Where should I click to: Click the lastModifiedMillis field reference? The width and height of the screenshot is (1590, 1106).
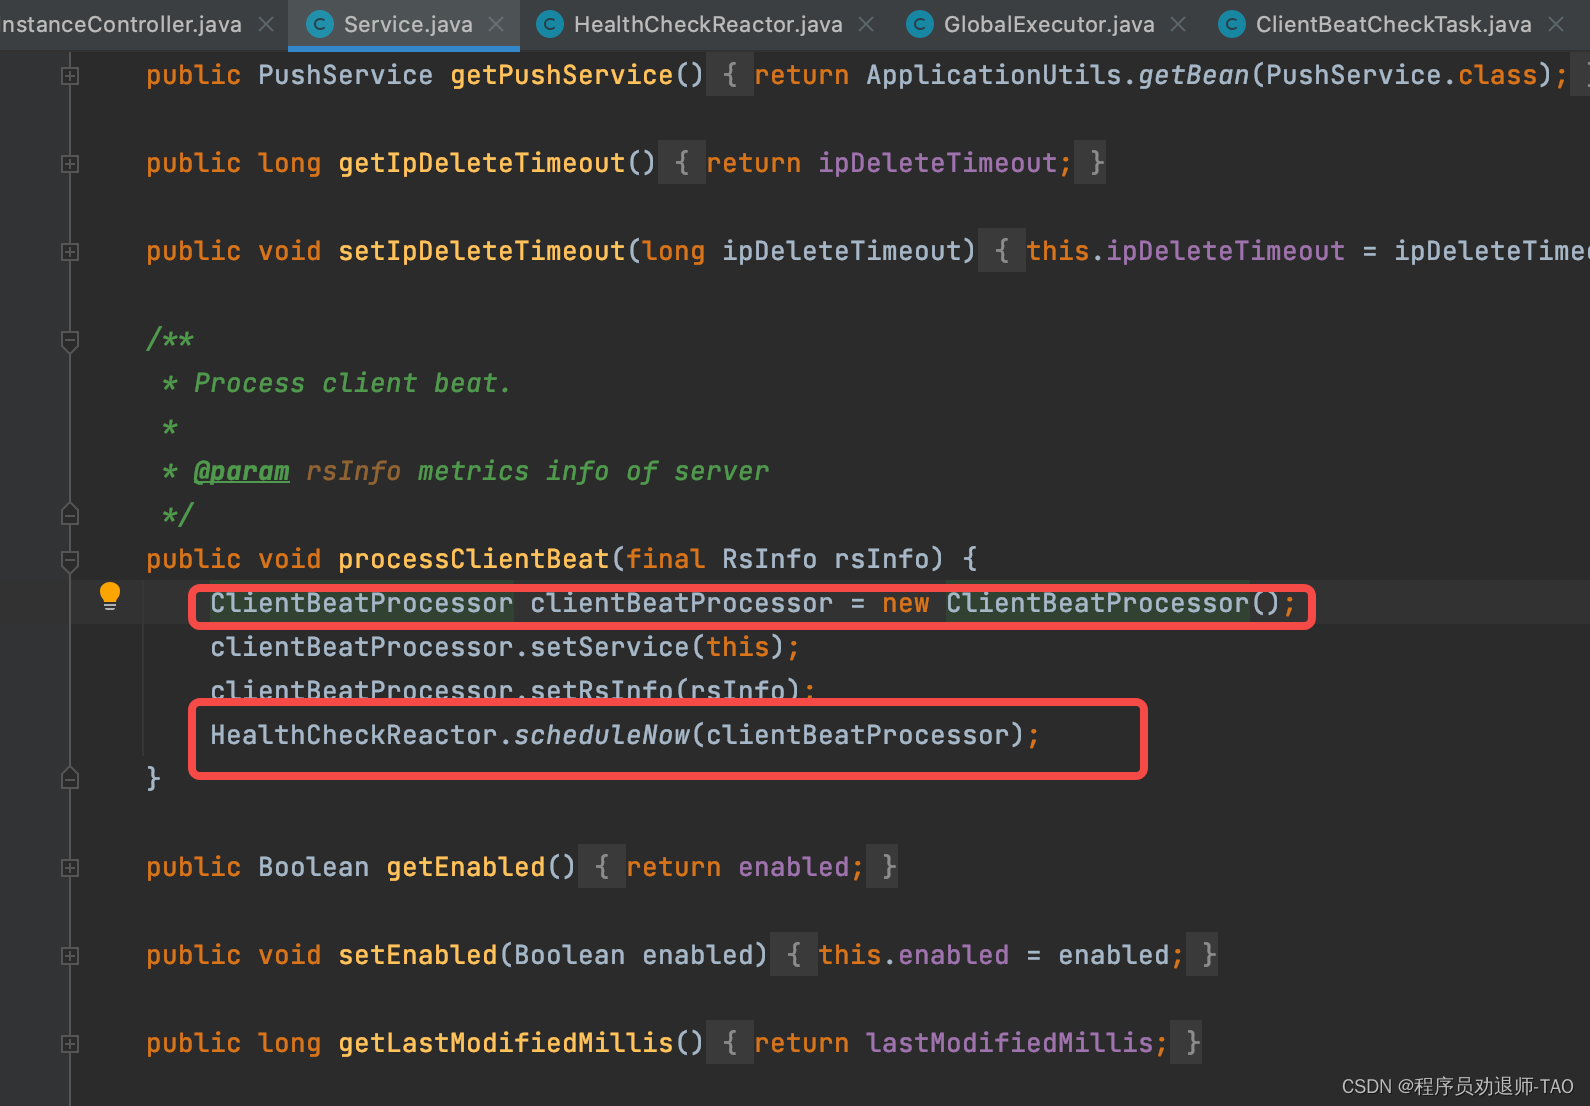click(1010, 1043)
